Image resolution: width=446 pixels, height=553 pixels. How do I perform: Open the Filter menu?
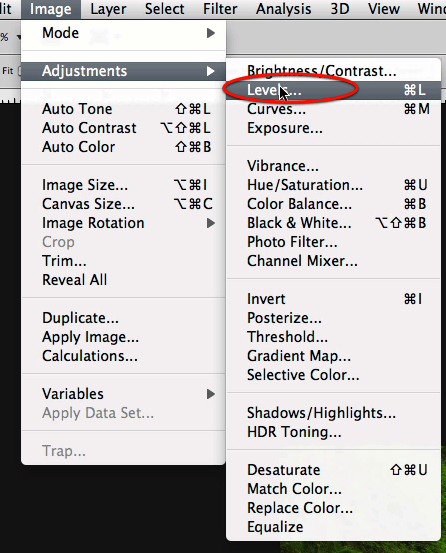tap(220, 9)
